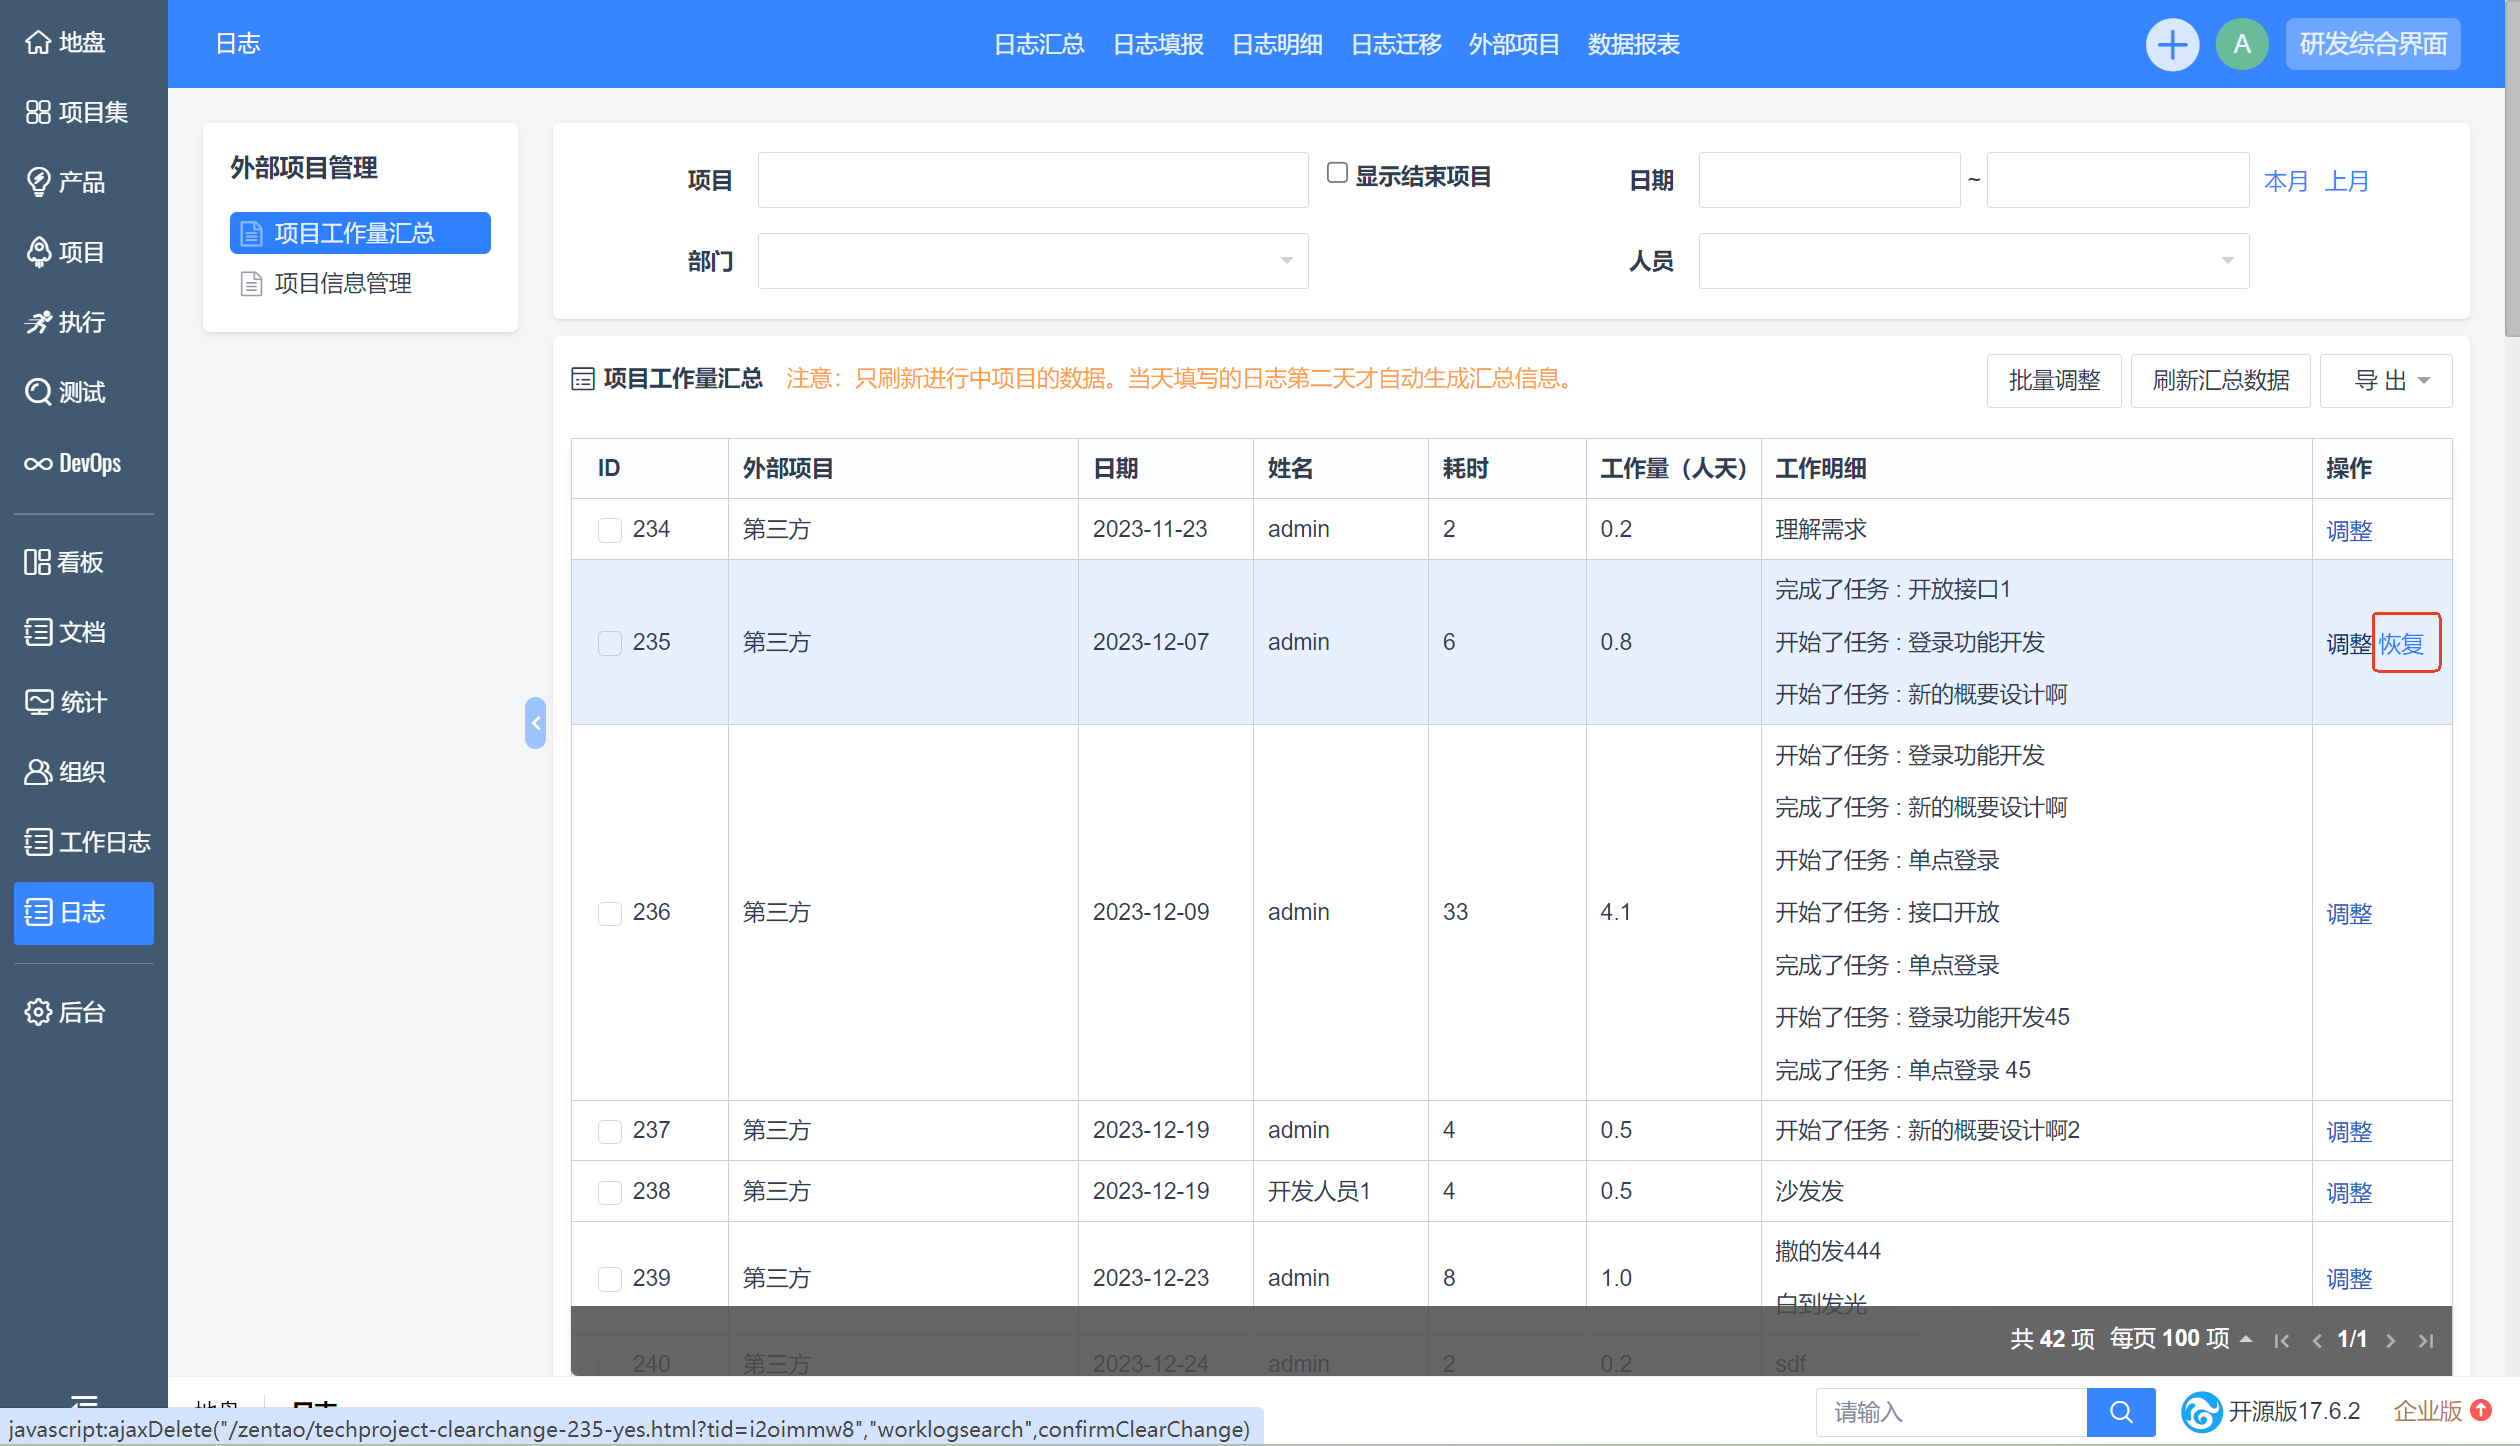Check the row 237 checkbox
Image resolution: width=2520 pixels, height=1446 pixels.
[610, 1130]
